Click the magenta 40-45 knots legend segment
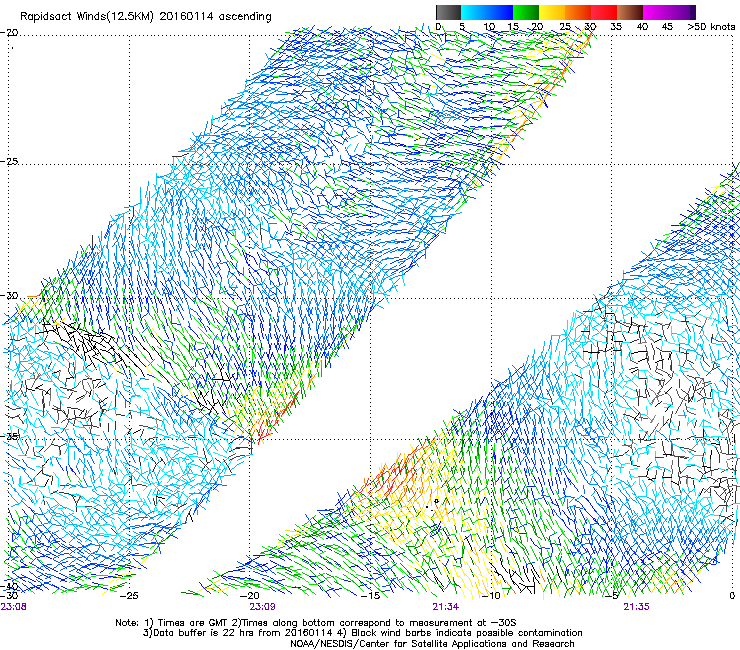 click(x=656, y=12)
